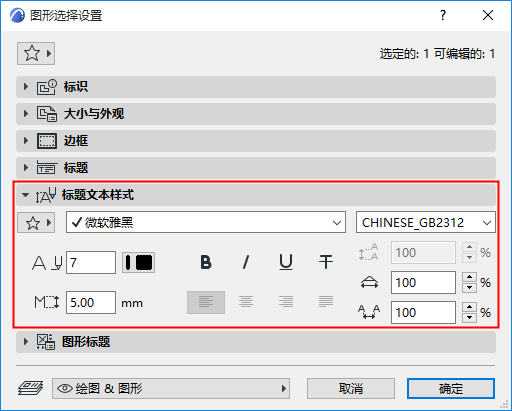Viewport: 512px width, 411px height.
Task: Click the 大小与外观 panel icon
Action: (47, 114)
